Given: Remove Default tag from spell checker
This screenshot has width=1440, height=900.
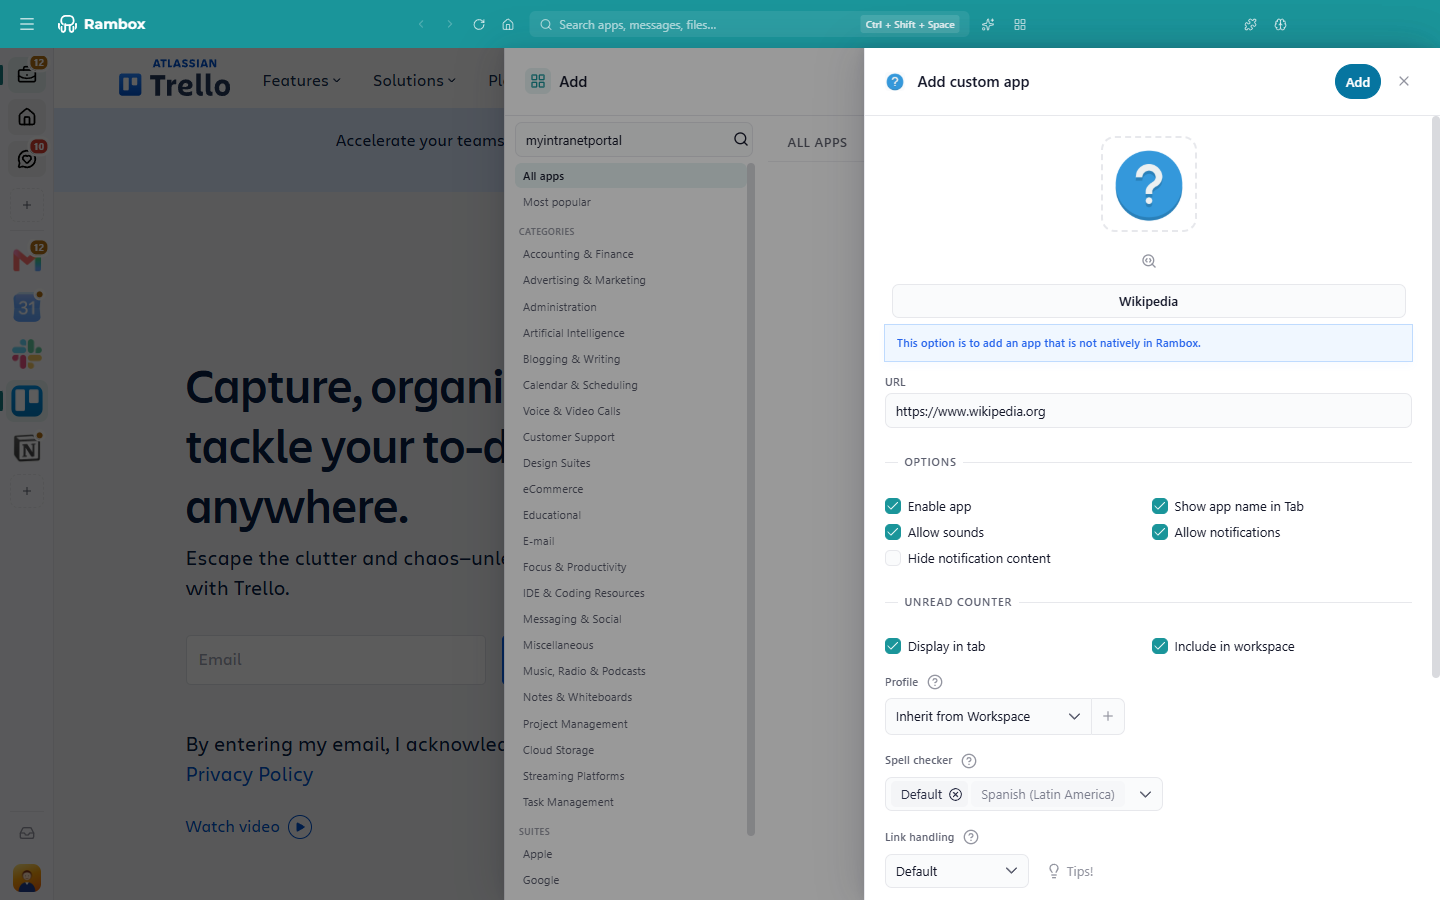Looking at the screenshot, I should pos(956,794).
